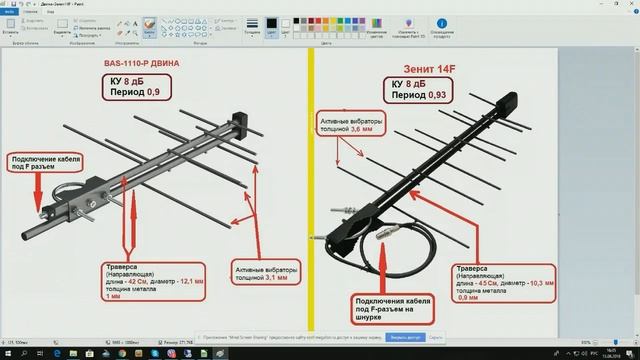Open the quick access toolbar customize arrow
The image size is (640, 360).
click(35, 4)
